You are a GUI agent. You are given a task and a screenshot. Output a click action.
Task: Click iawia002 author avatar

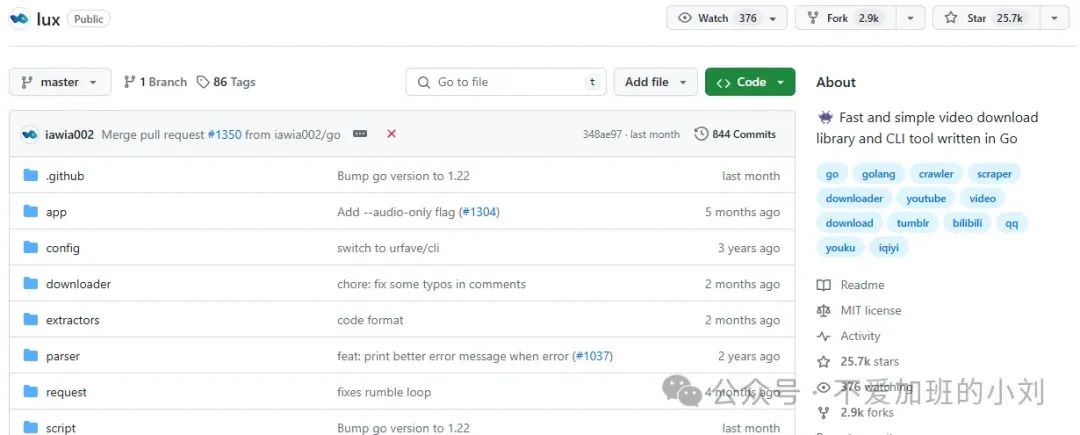(x=29, y=134)
